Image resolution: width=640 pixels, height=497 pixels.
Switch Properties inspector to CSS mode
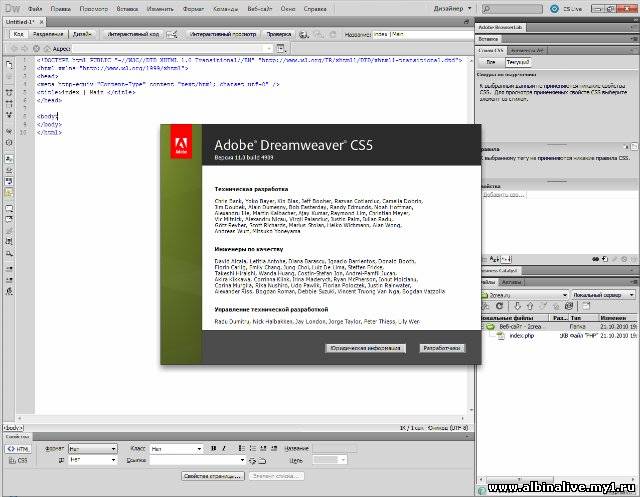click(x=18, y=460)
